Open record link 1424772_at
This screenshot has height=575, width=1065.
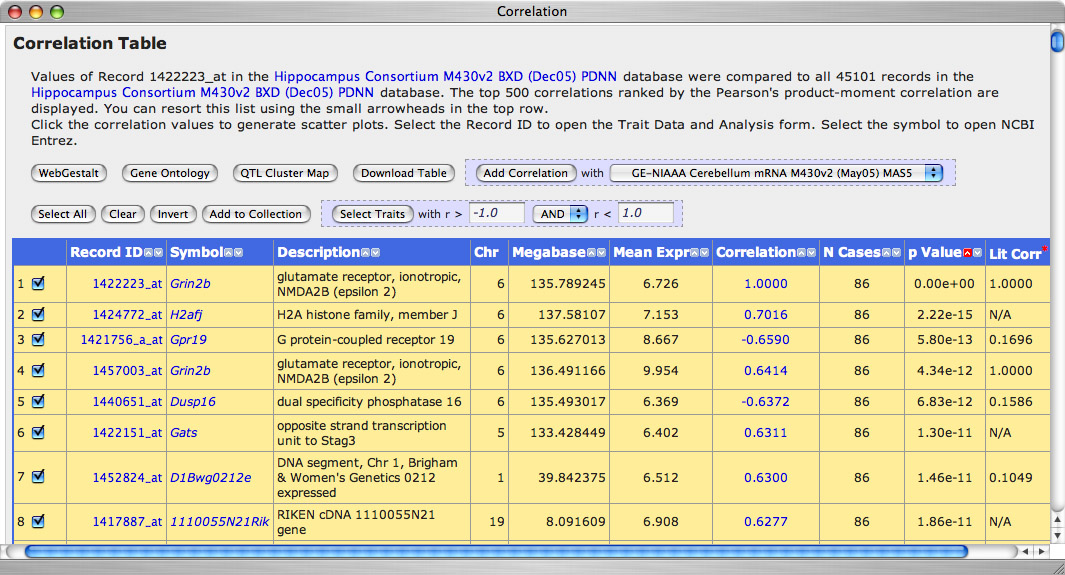127,315
